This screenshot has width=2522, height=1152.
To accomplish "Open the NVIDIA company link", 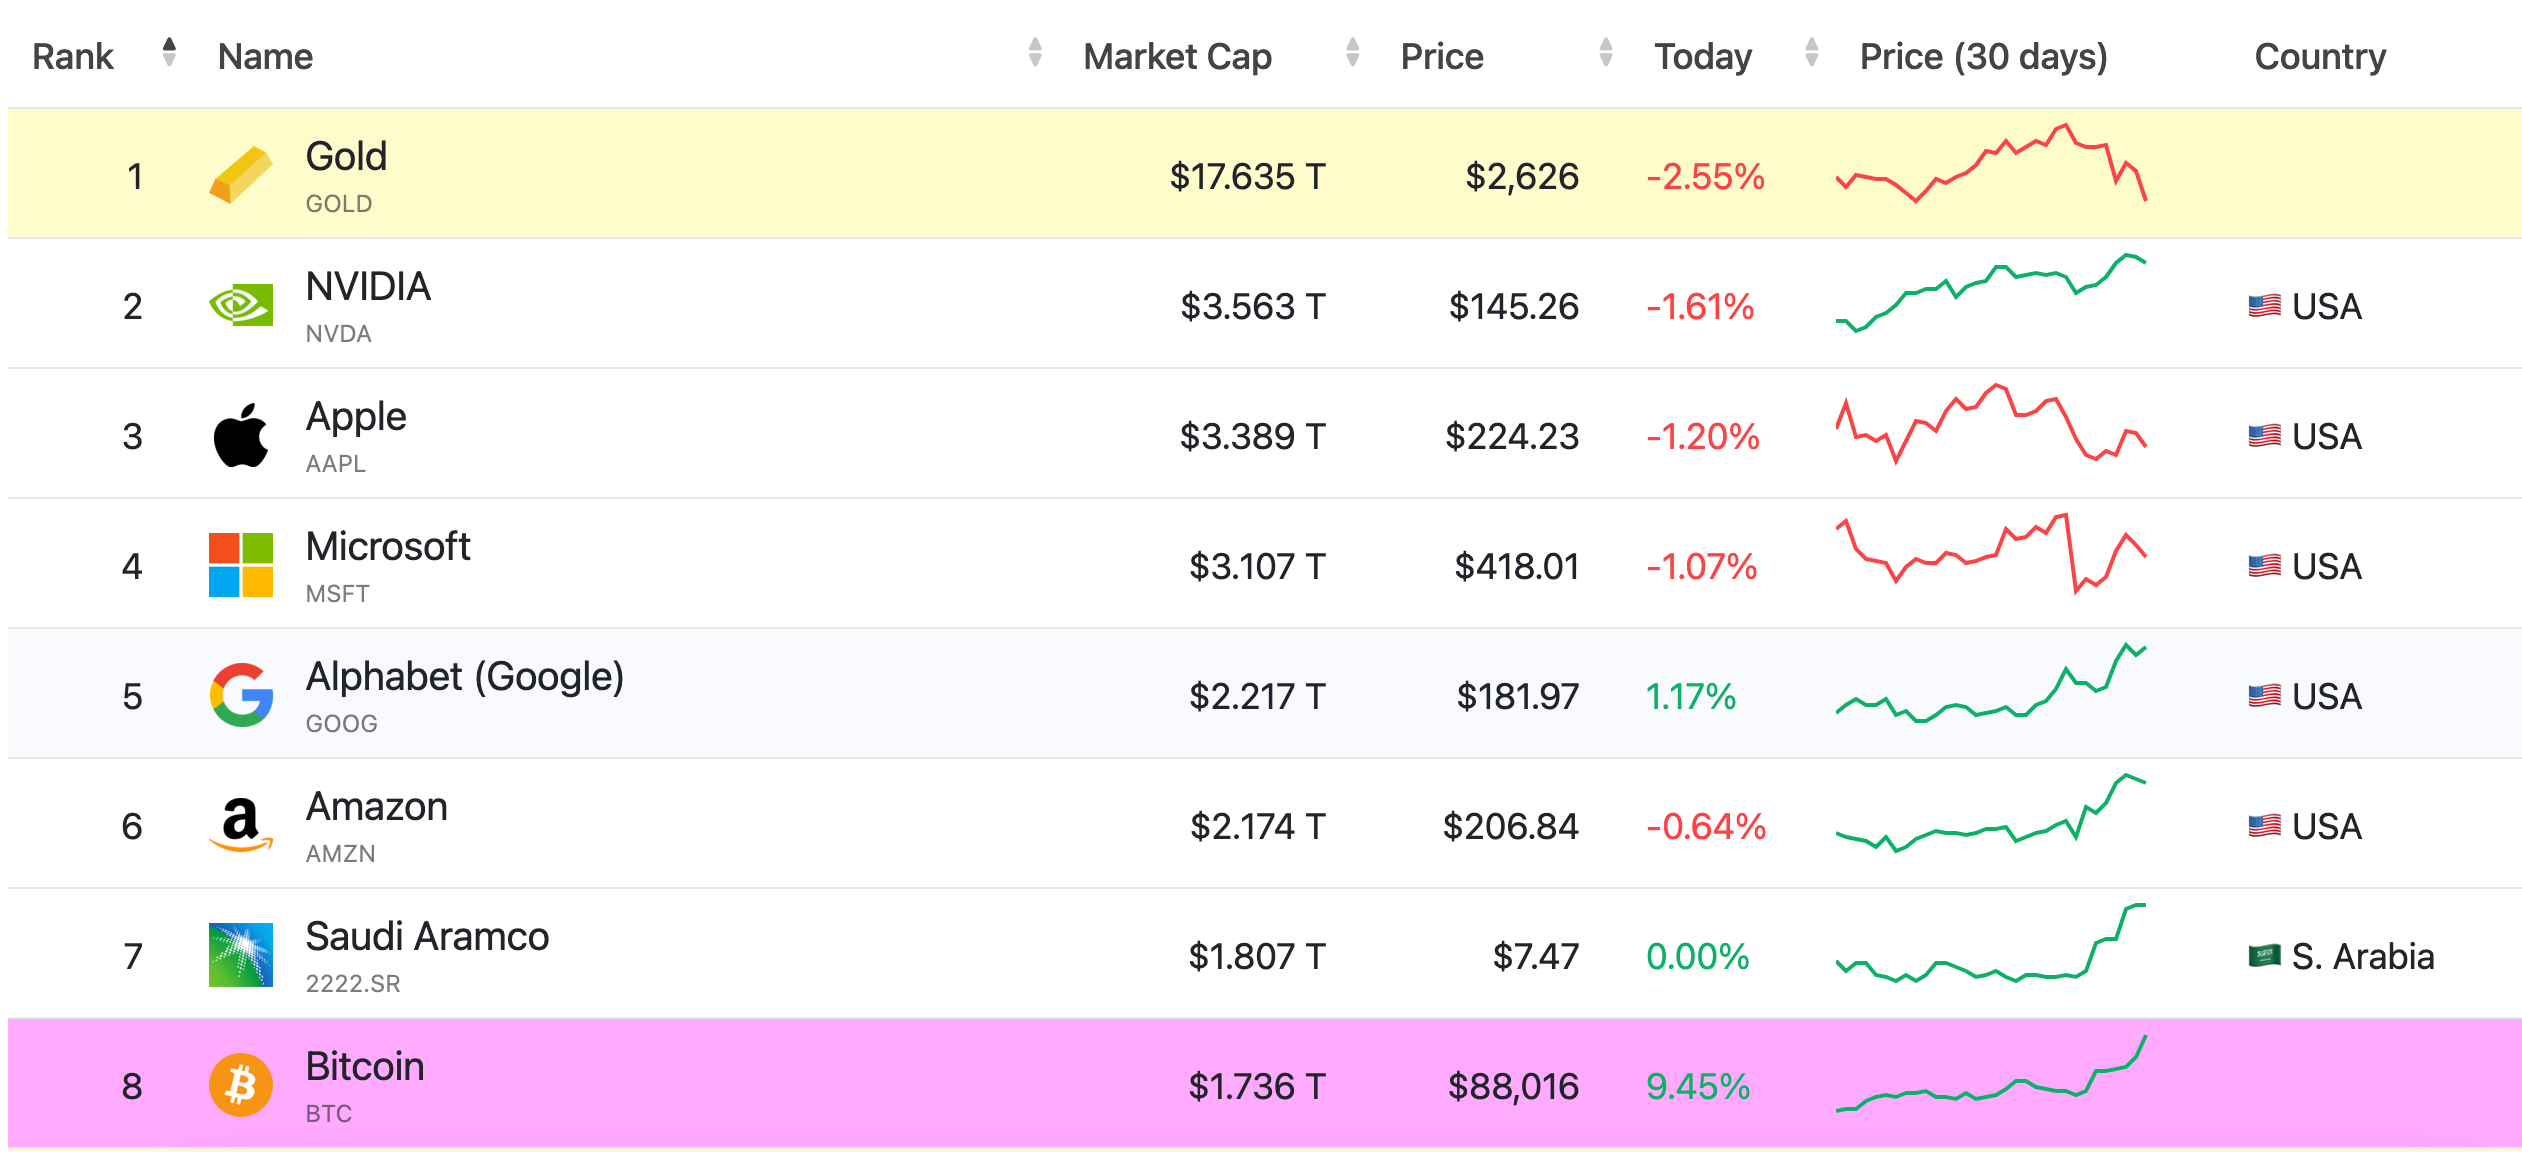I will click(368, 286).
